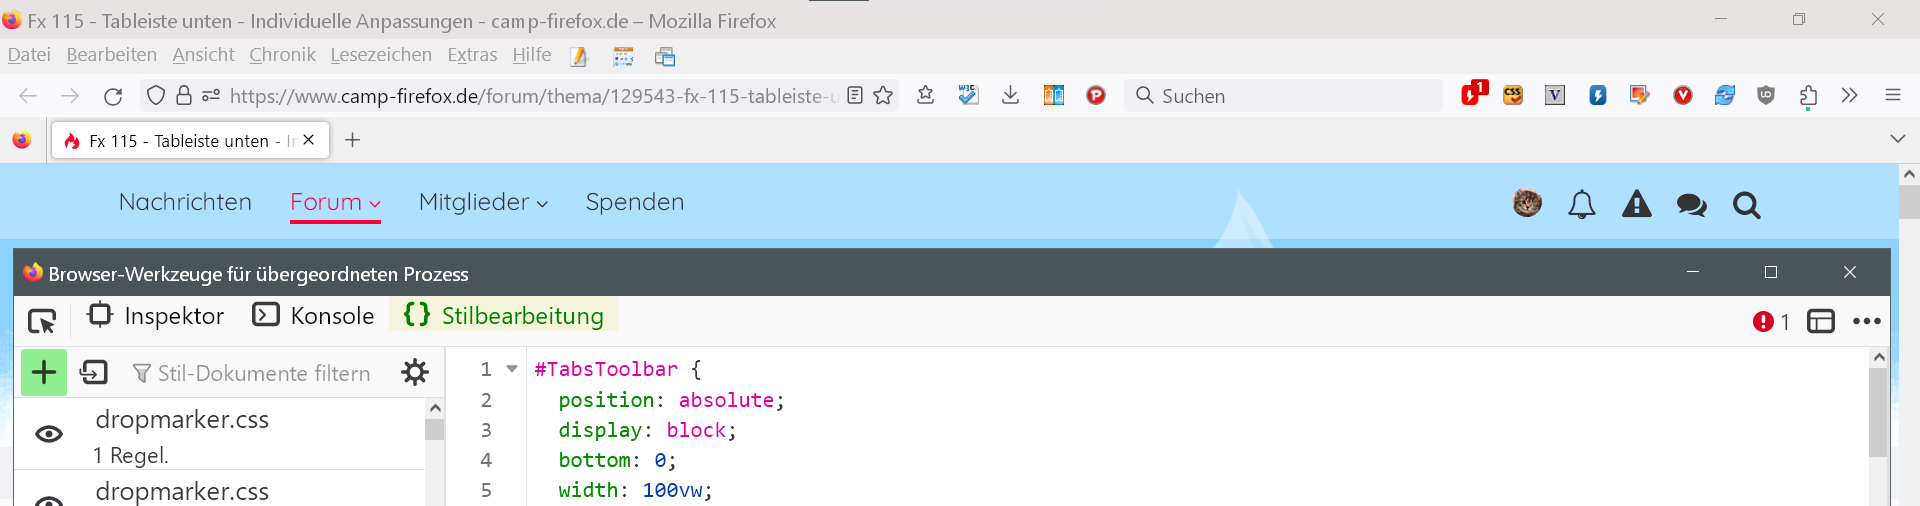Image resolution: width=1920 pixels, height=506 pixels.
Task: Toggle reader view in the address bar
Action: click(855, 95)
